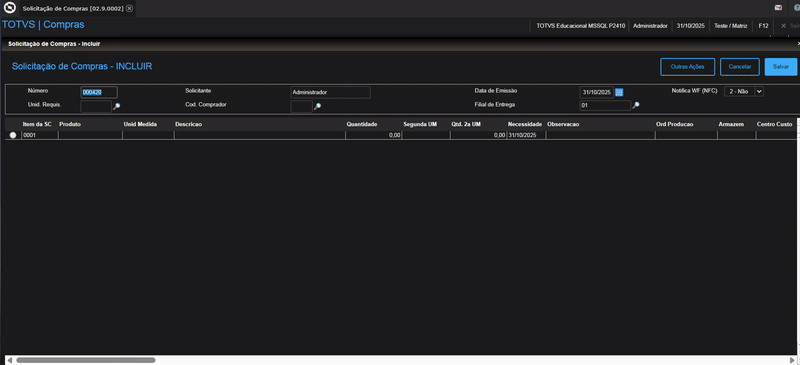Open the mail envelope icon in the top bar
The image size is (800, 365).
coord(778,8)
